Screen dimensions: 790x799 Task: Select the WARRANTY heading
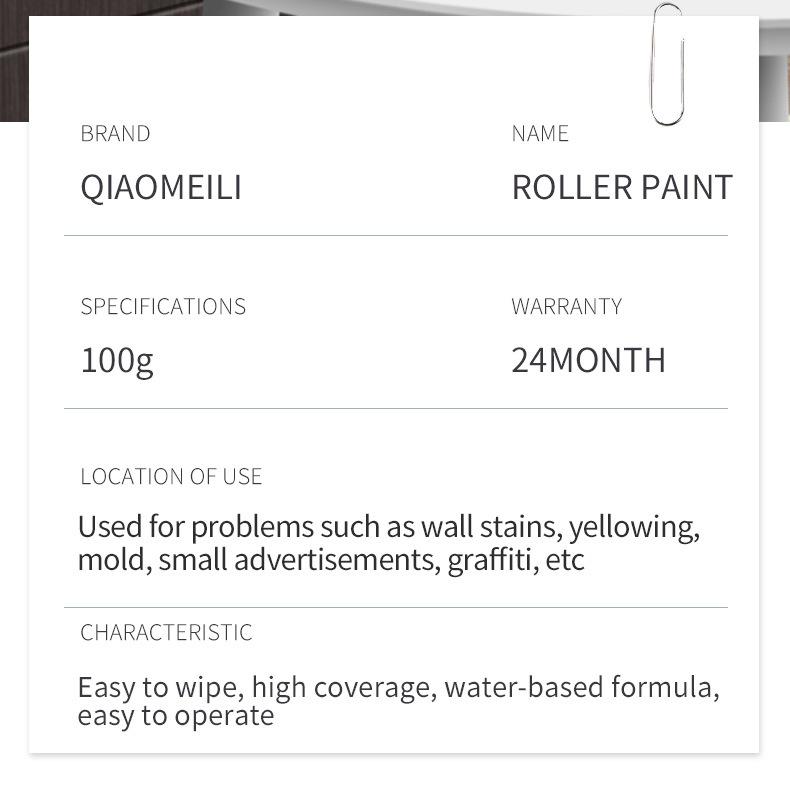567,306
